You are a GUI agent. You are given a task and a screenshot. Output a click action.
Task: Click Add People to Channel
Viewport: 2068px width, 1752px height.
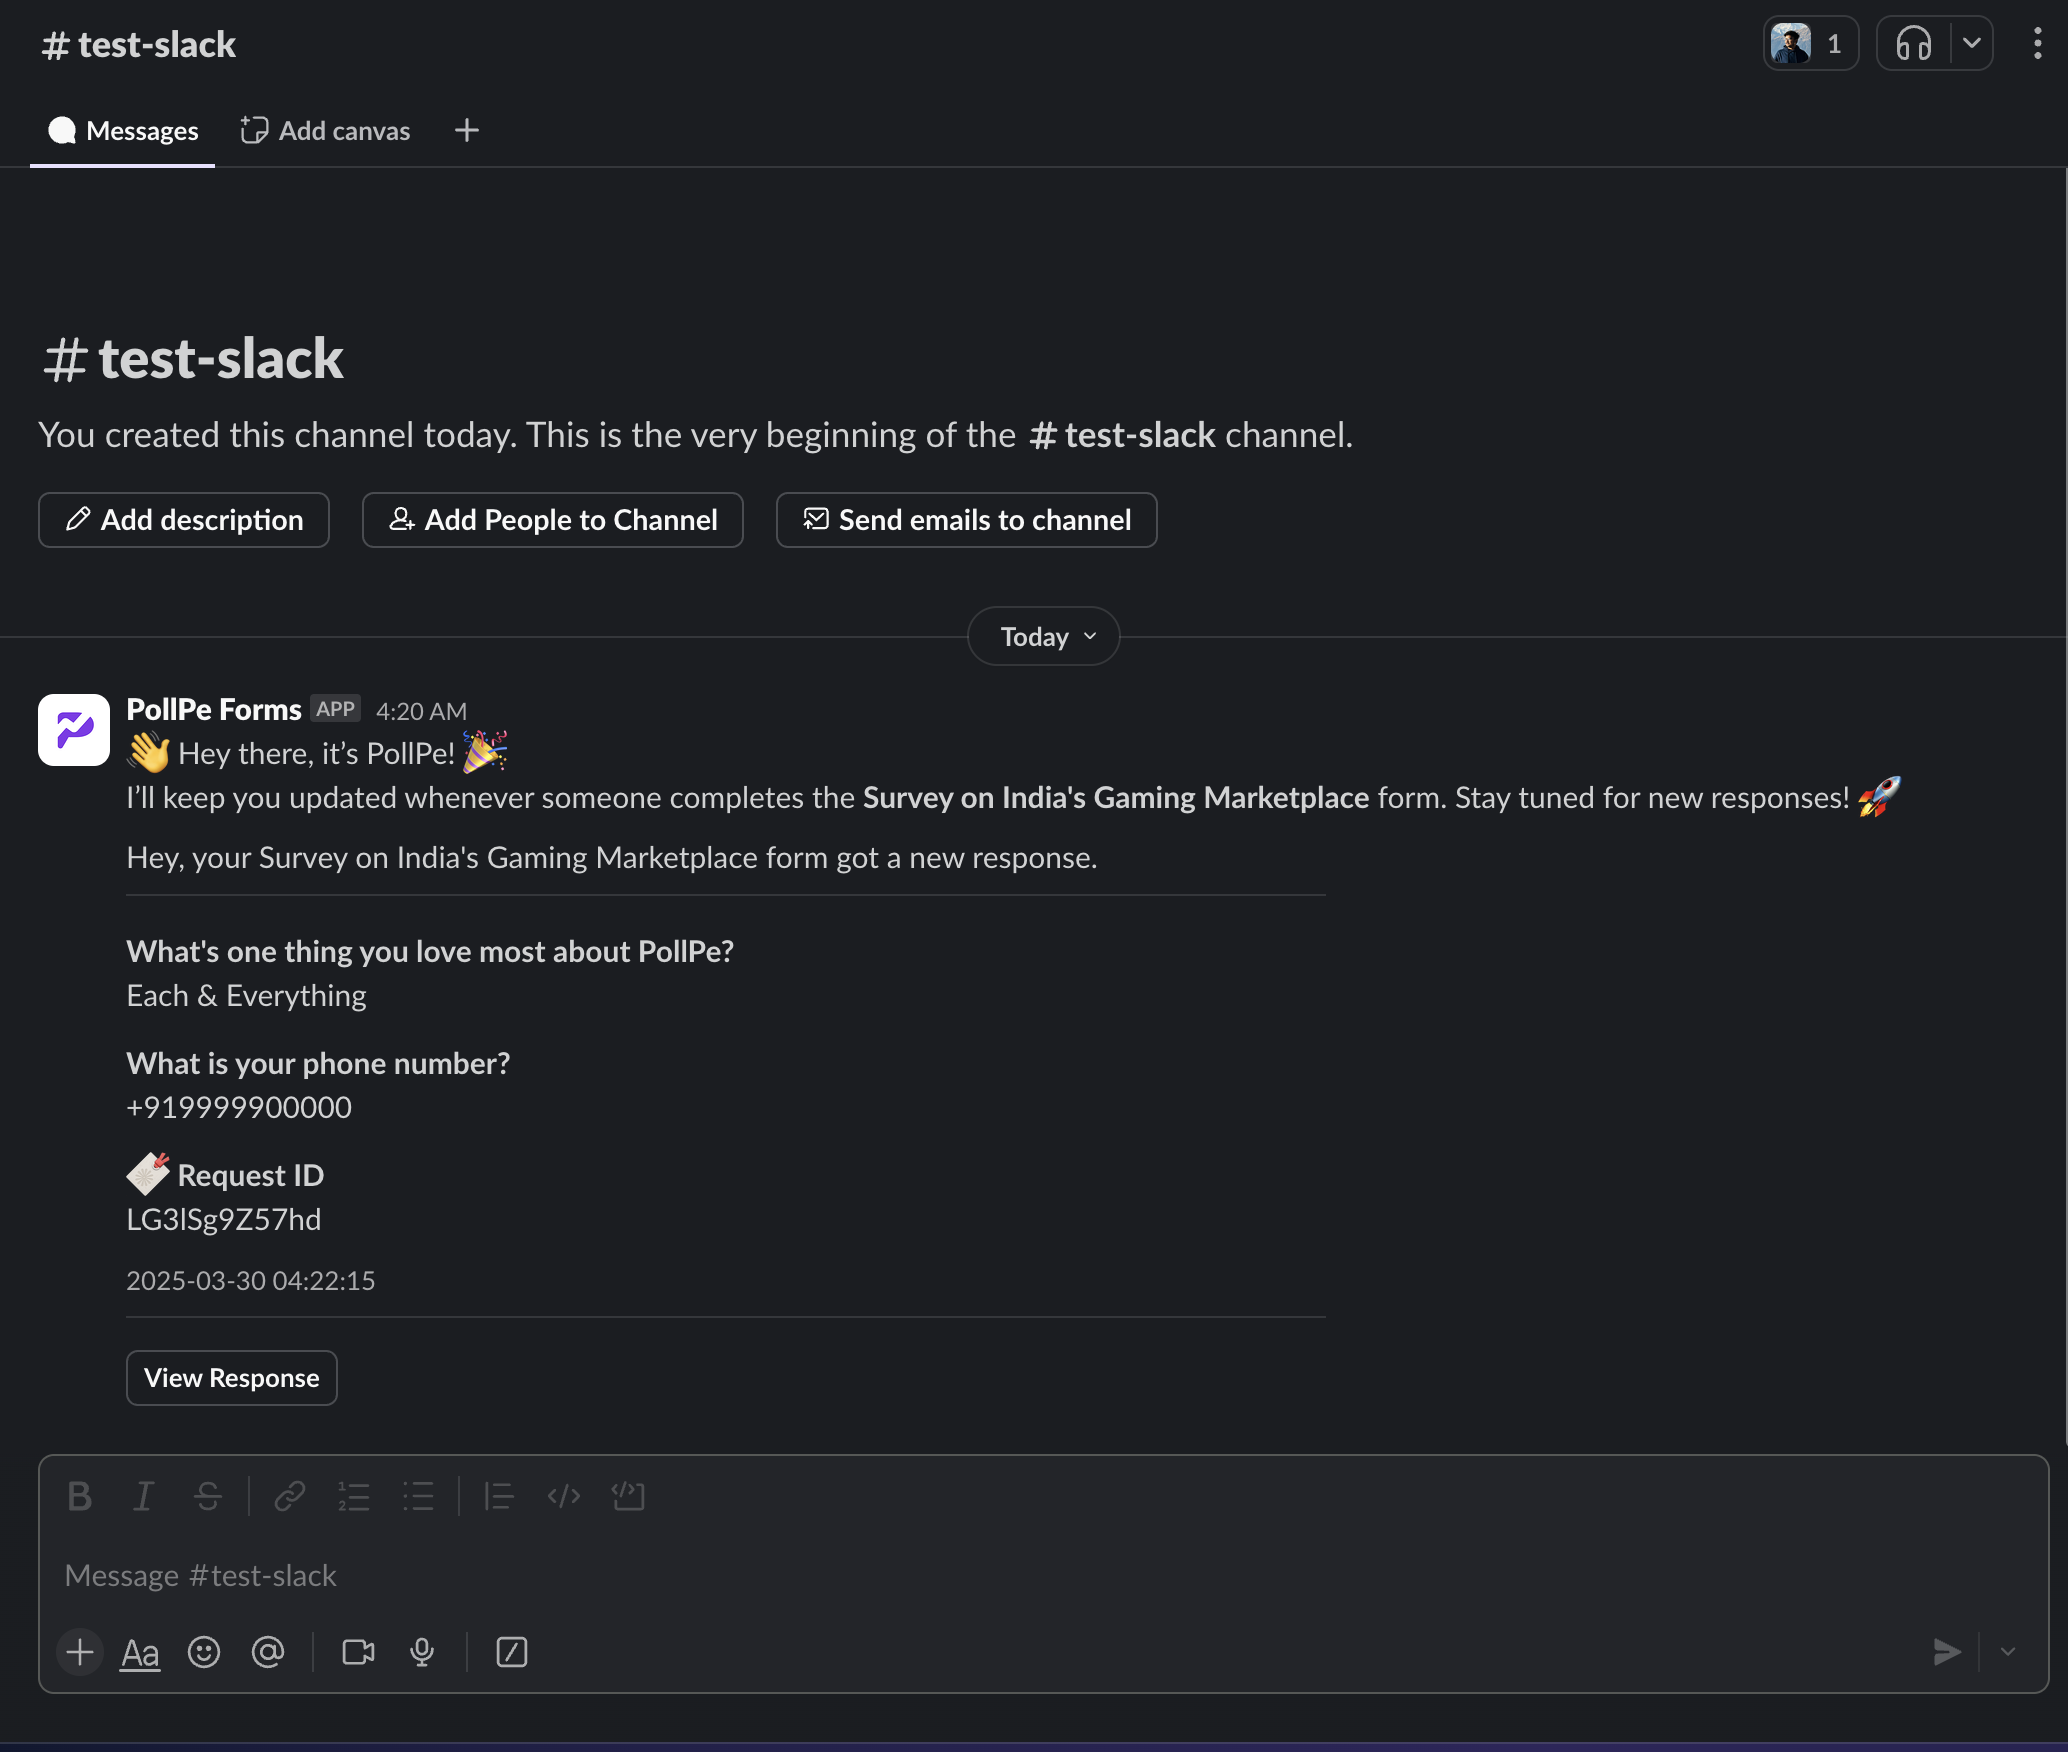point(553,520)
